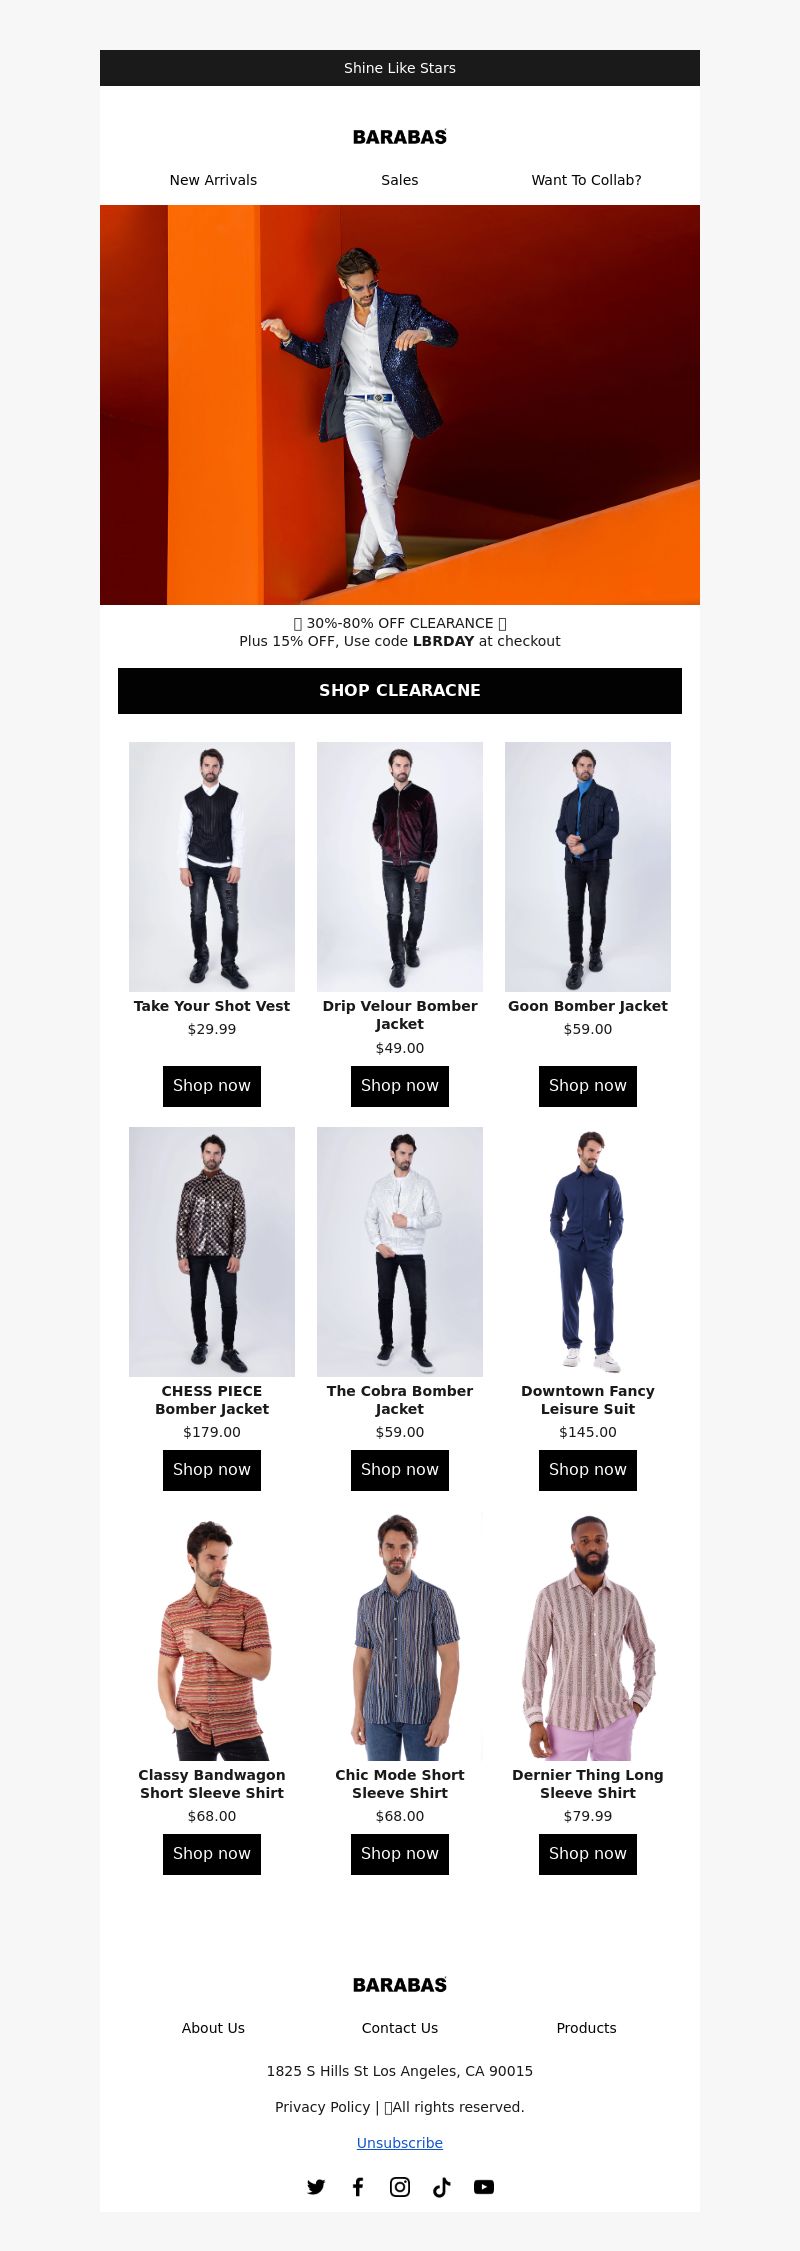Click the top BARABAS header logo
The width and height of the screenshot is (800, 2251).
pyautogui.click(x=400, y=137)
